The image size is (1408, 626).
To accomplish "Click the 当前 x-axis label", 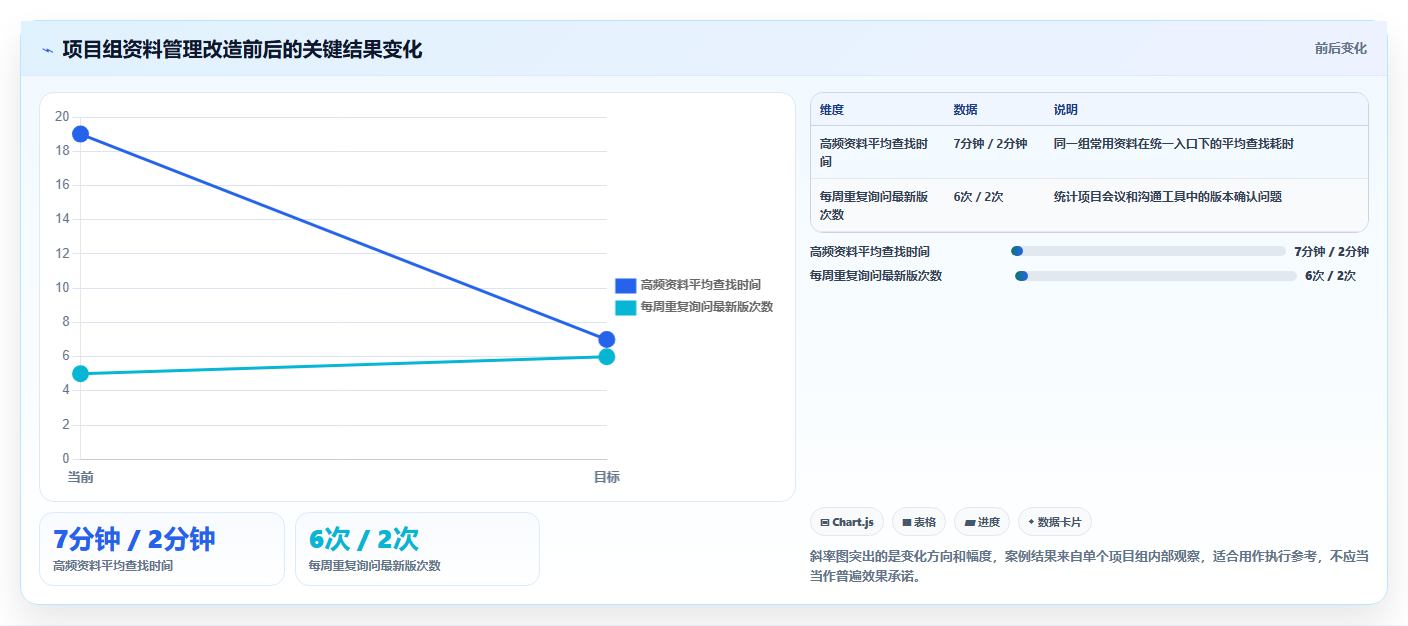I will [x=80, y=478].
